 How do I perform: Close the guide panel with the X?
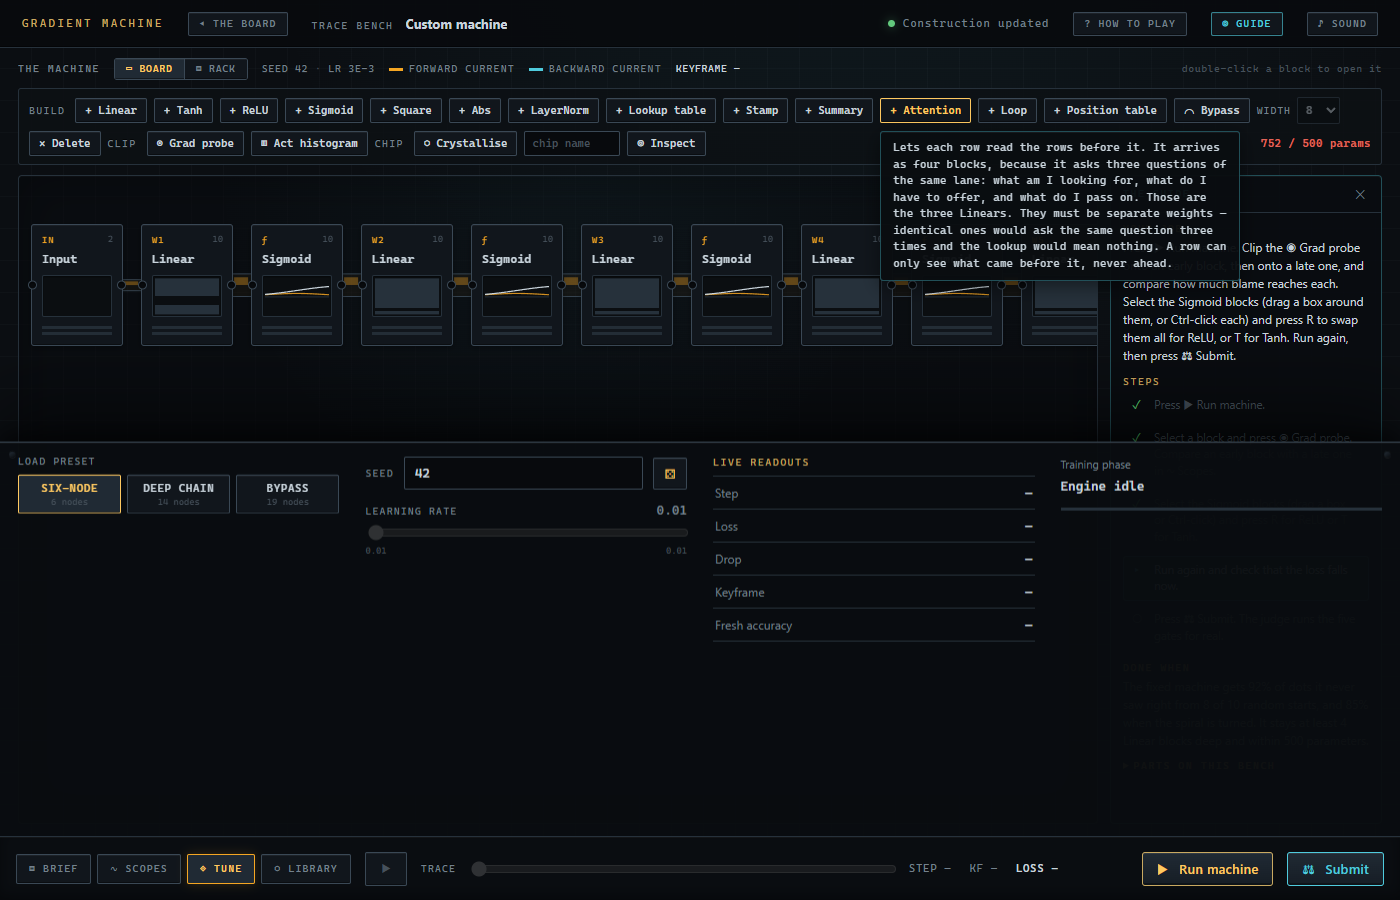coord(1360,195)
